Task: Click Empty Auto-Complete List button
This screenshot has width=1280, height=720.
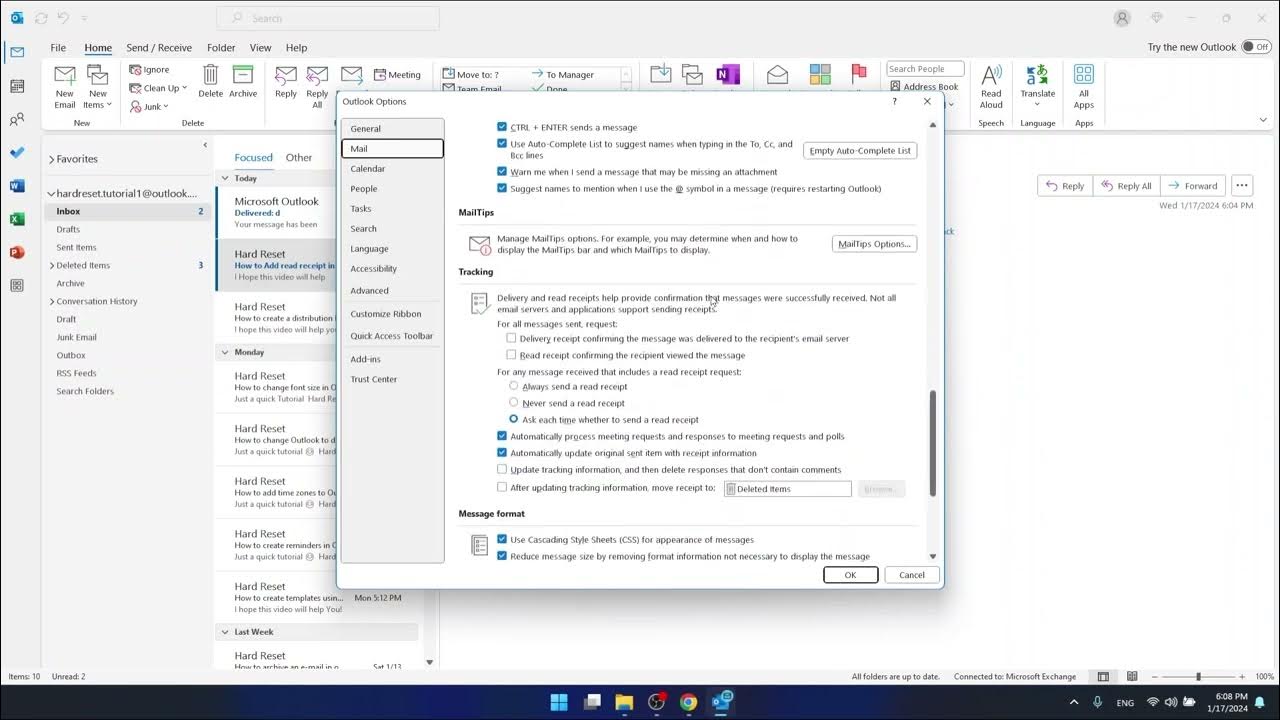Action: point(860,151)
